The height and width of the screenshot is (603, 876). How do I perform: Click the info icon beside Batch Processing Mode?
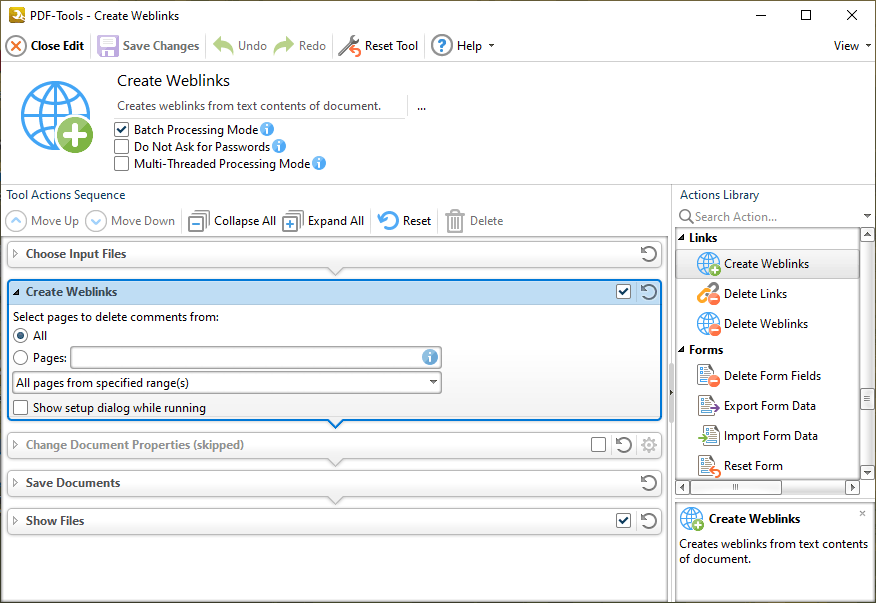click(267, 130)
